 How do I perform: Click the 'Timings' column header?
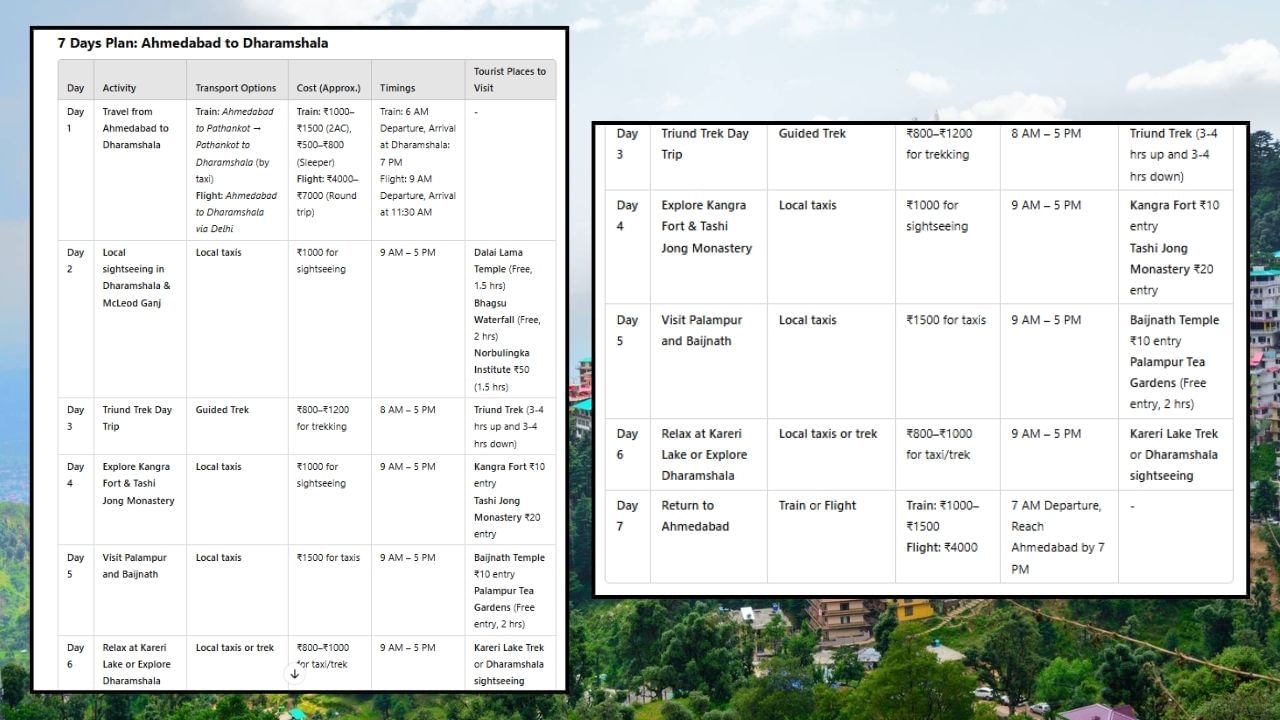coord(397,88)
